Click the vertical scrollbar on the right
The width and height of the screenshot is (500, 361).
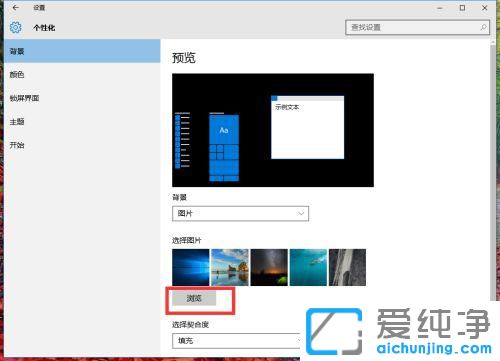point(493,173)
